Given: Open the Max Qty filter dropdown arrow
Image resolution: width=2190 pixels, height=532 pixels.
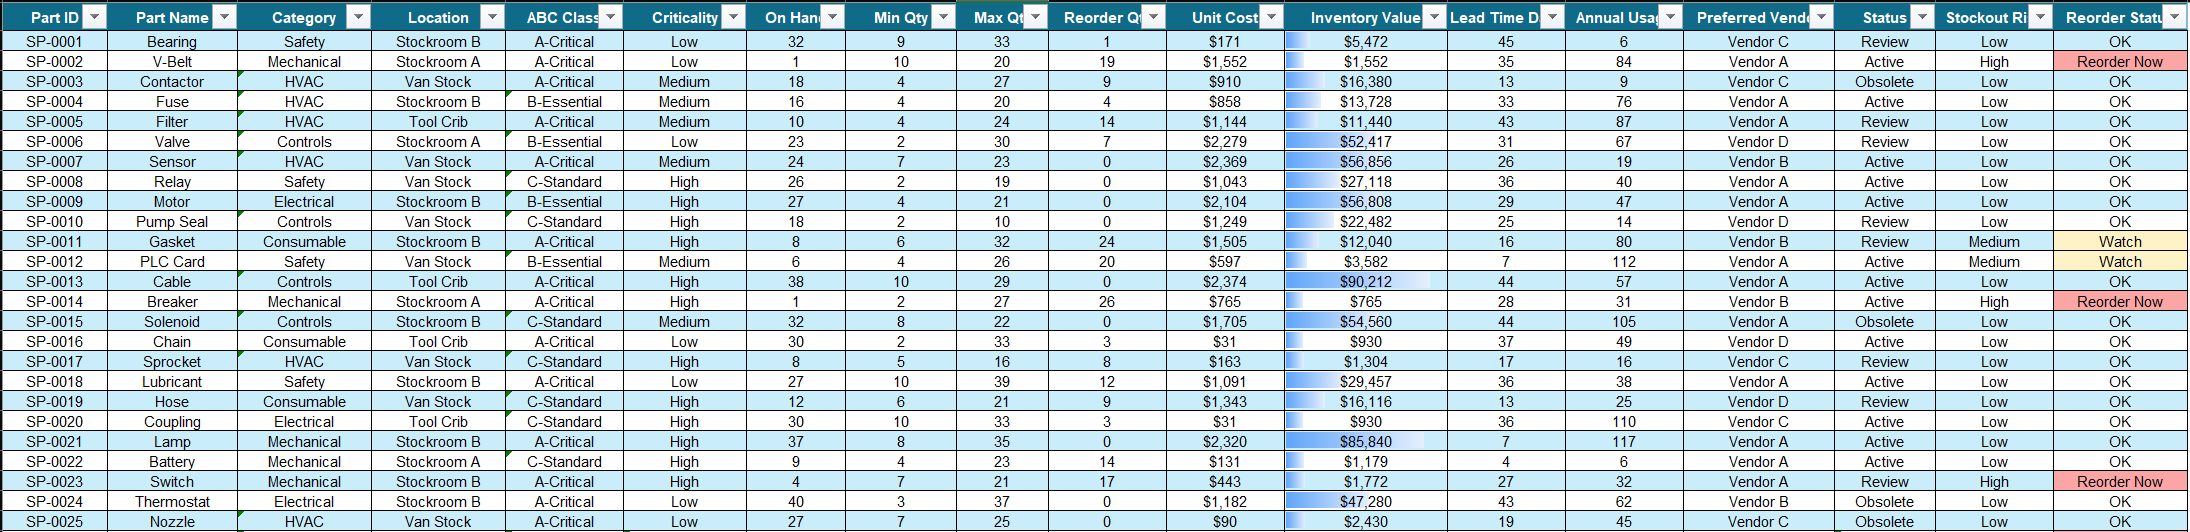Looking at the screenshot, I should click(1036, 17).
